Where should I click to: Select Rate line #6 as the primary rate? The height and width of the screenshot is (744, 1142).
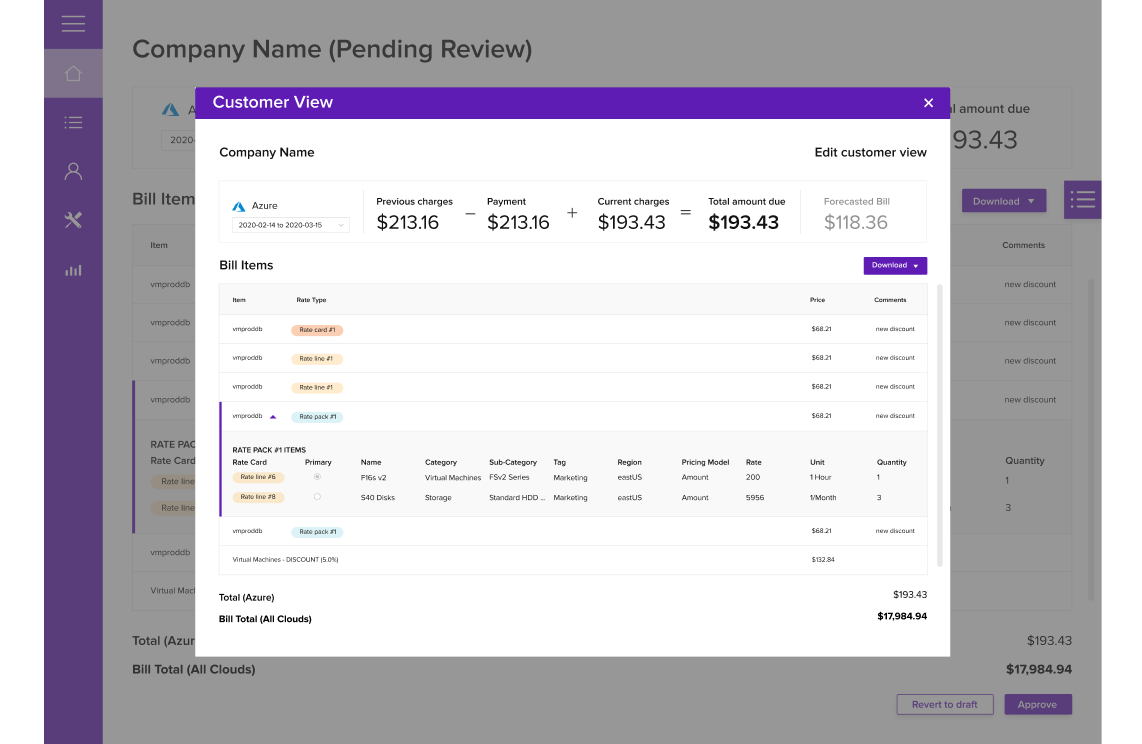click(317, 477)
